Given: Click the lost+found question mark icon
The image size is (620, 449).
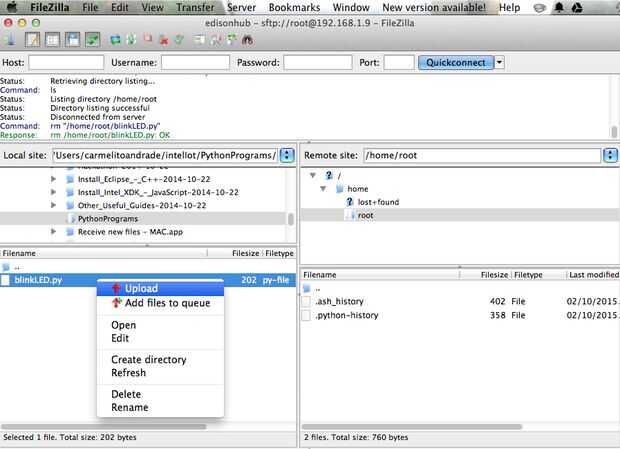Looking at the screenshot, I should coord(350,202).
